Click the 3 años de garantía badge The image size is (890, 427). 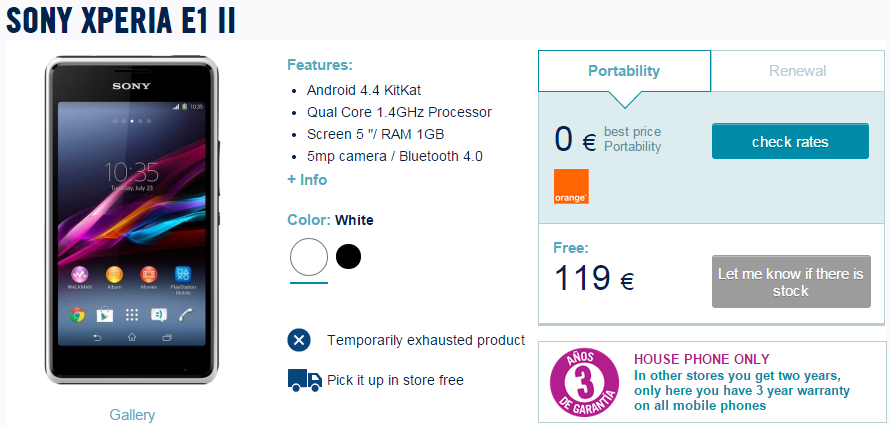[x=585, y=383]
